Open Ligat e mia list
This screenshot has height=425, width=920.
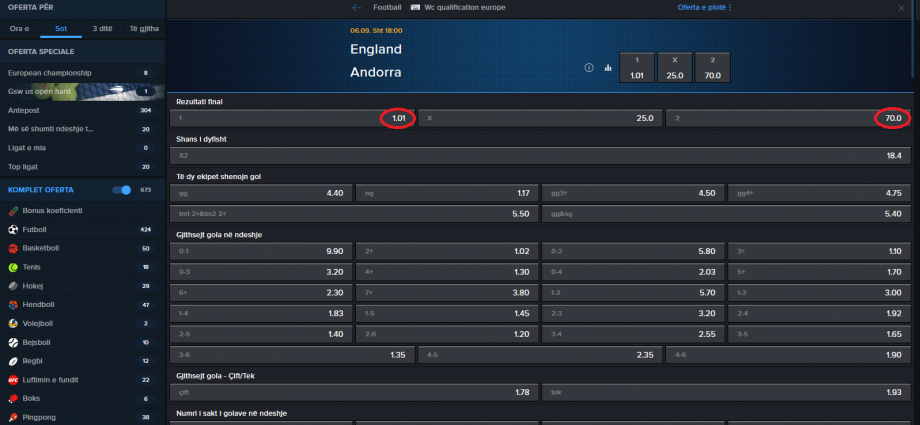point(82,148)
